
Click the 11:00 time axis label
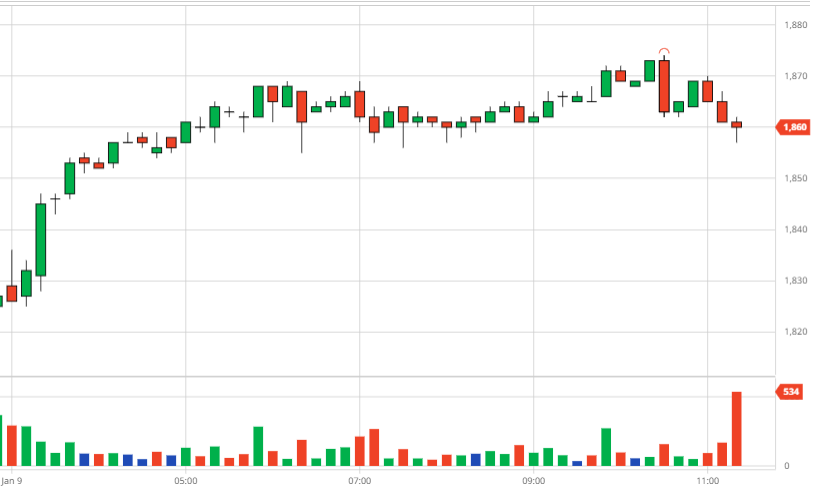(708, 481)
